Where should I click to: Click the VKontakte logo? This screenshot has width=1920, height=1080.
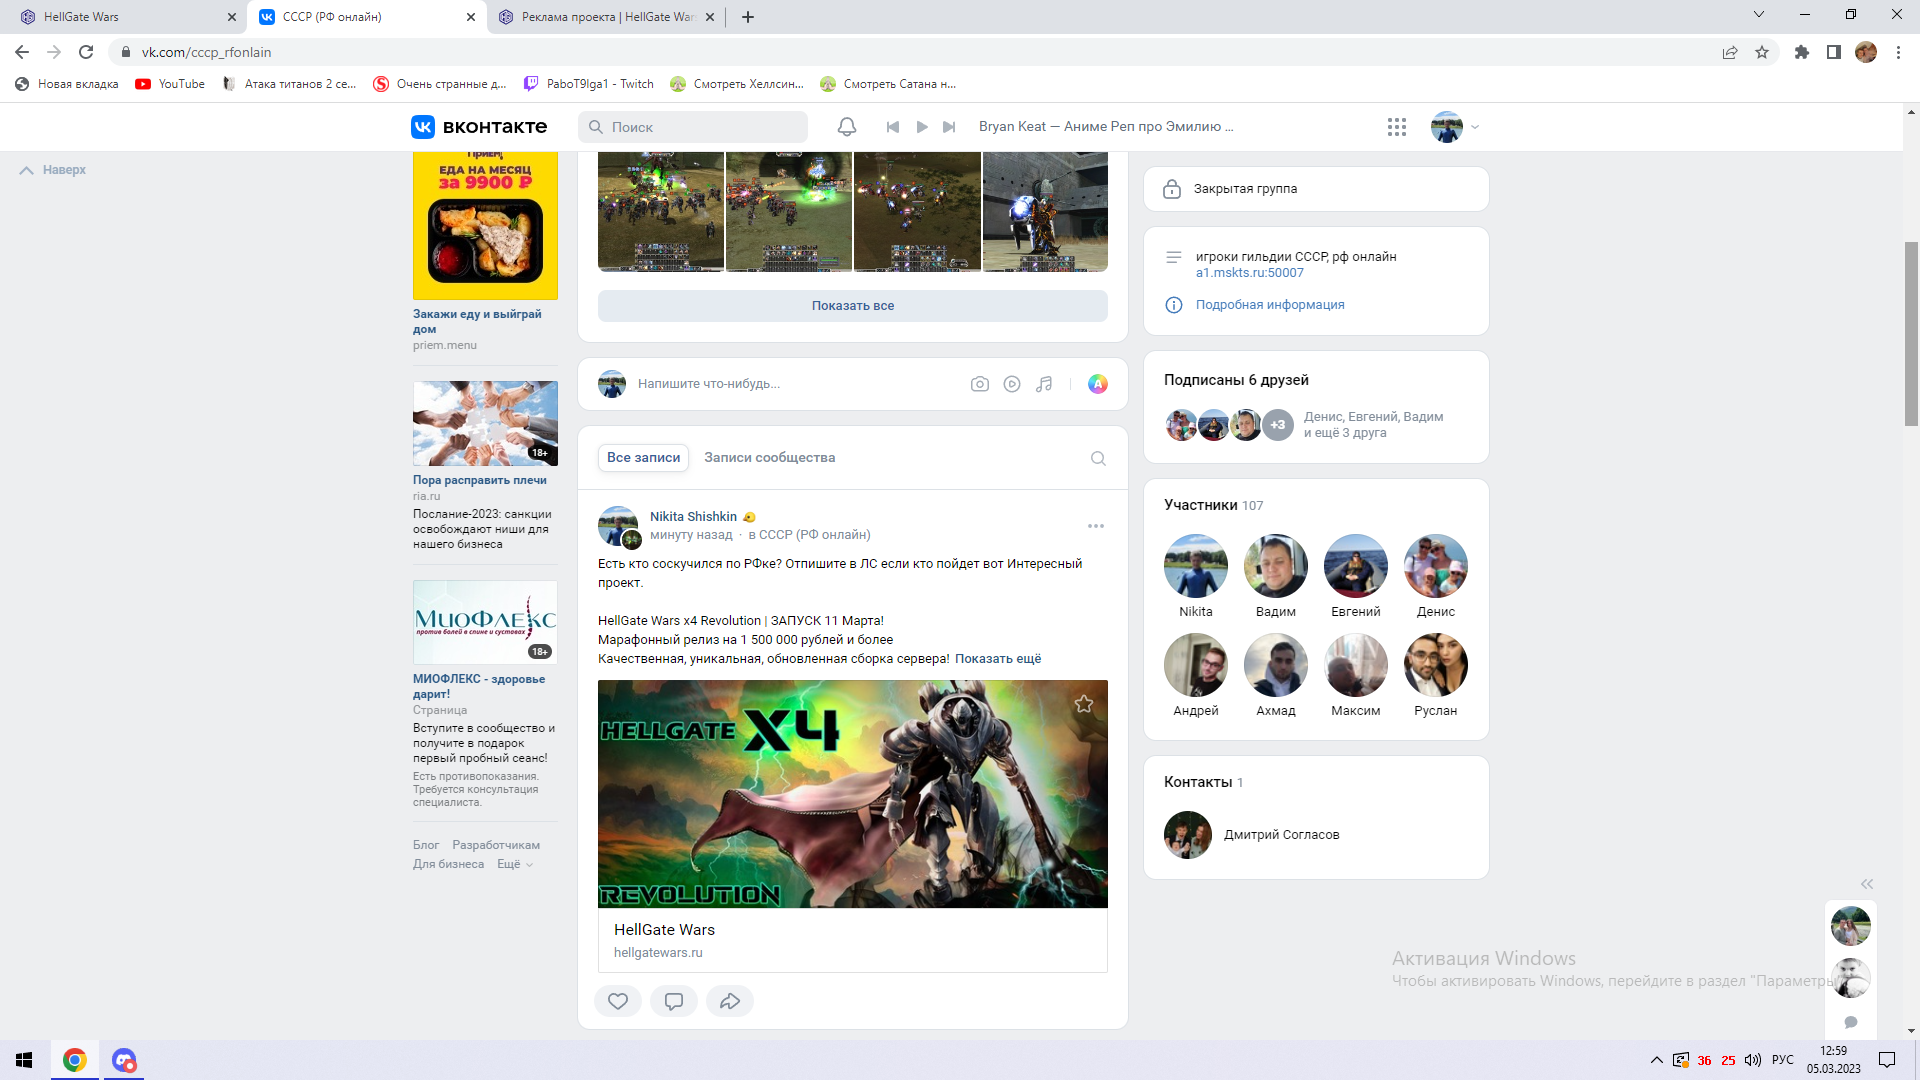(479, 127)
